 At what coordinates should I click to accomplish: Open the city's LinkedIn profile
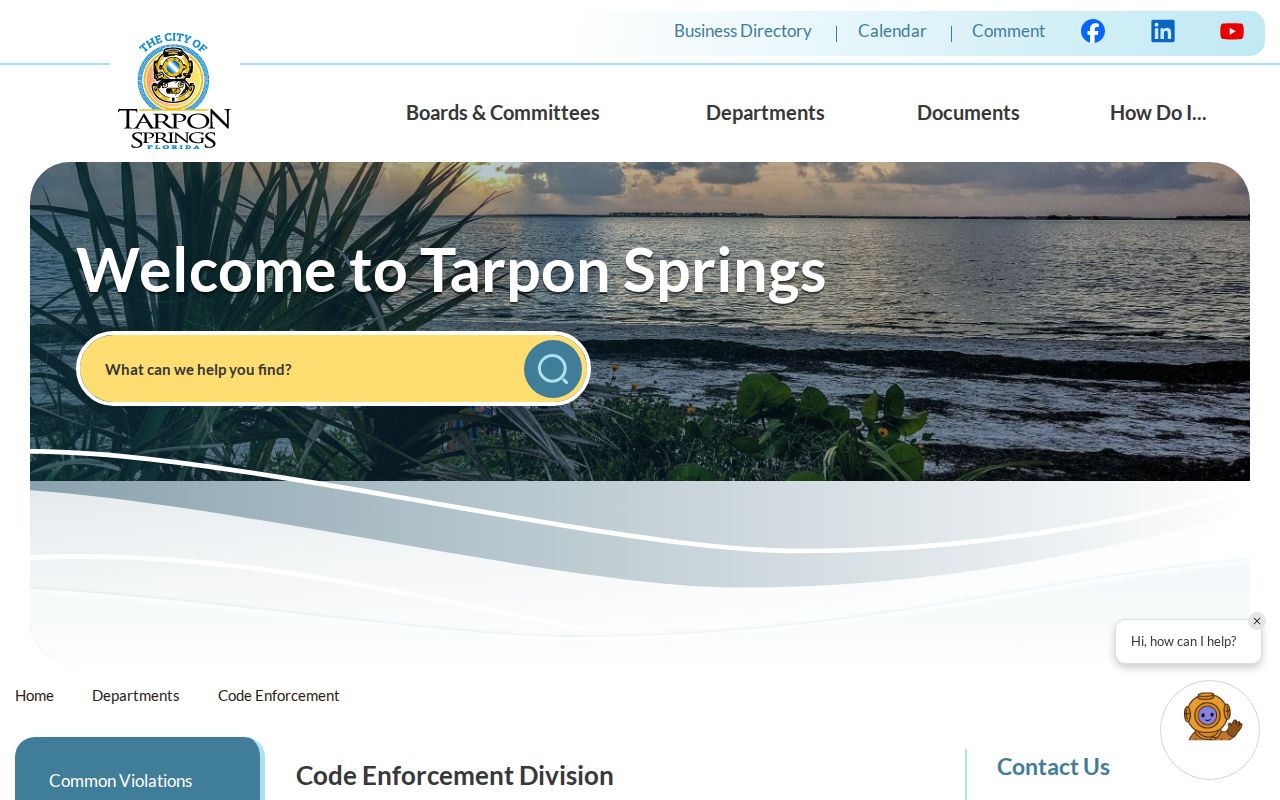[1163, 31]
